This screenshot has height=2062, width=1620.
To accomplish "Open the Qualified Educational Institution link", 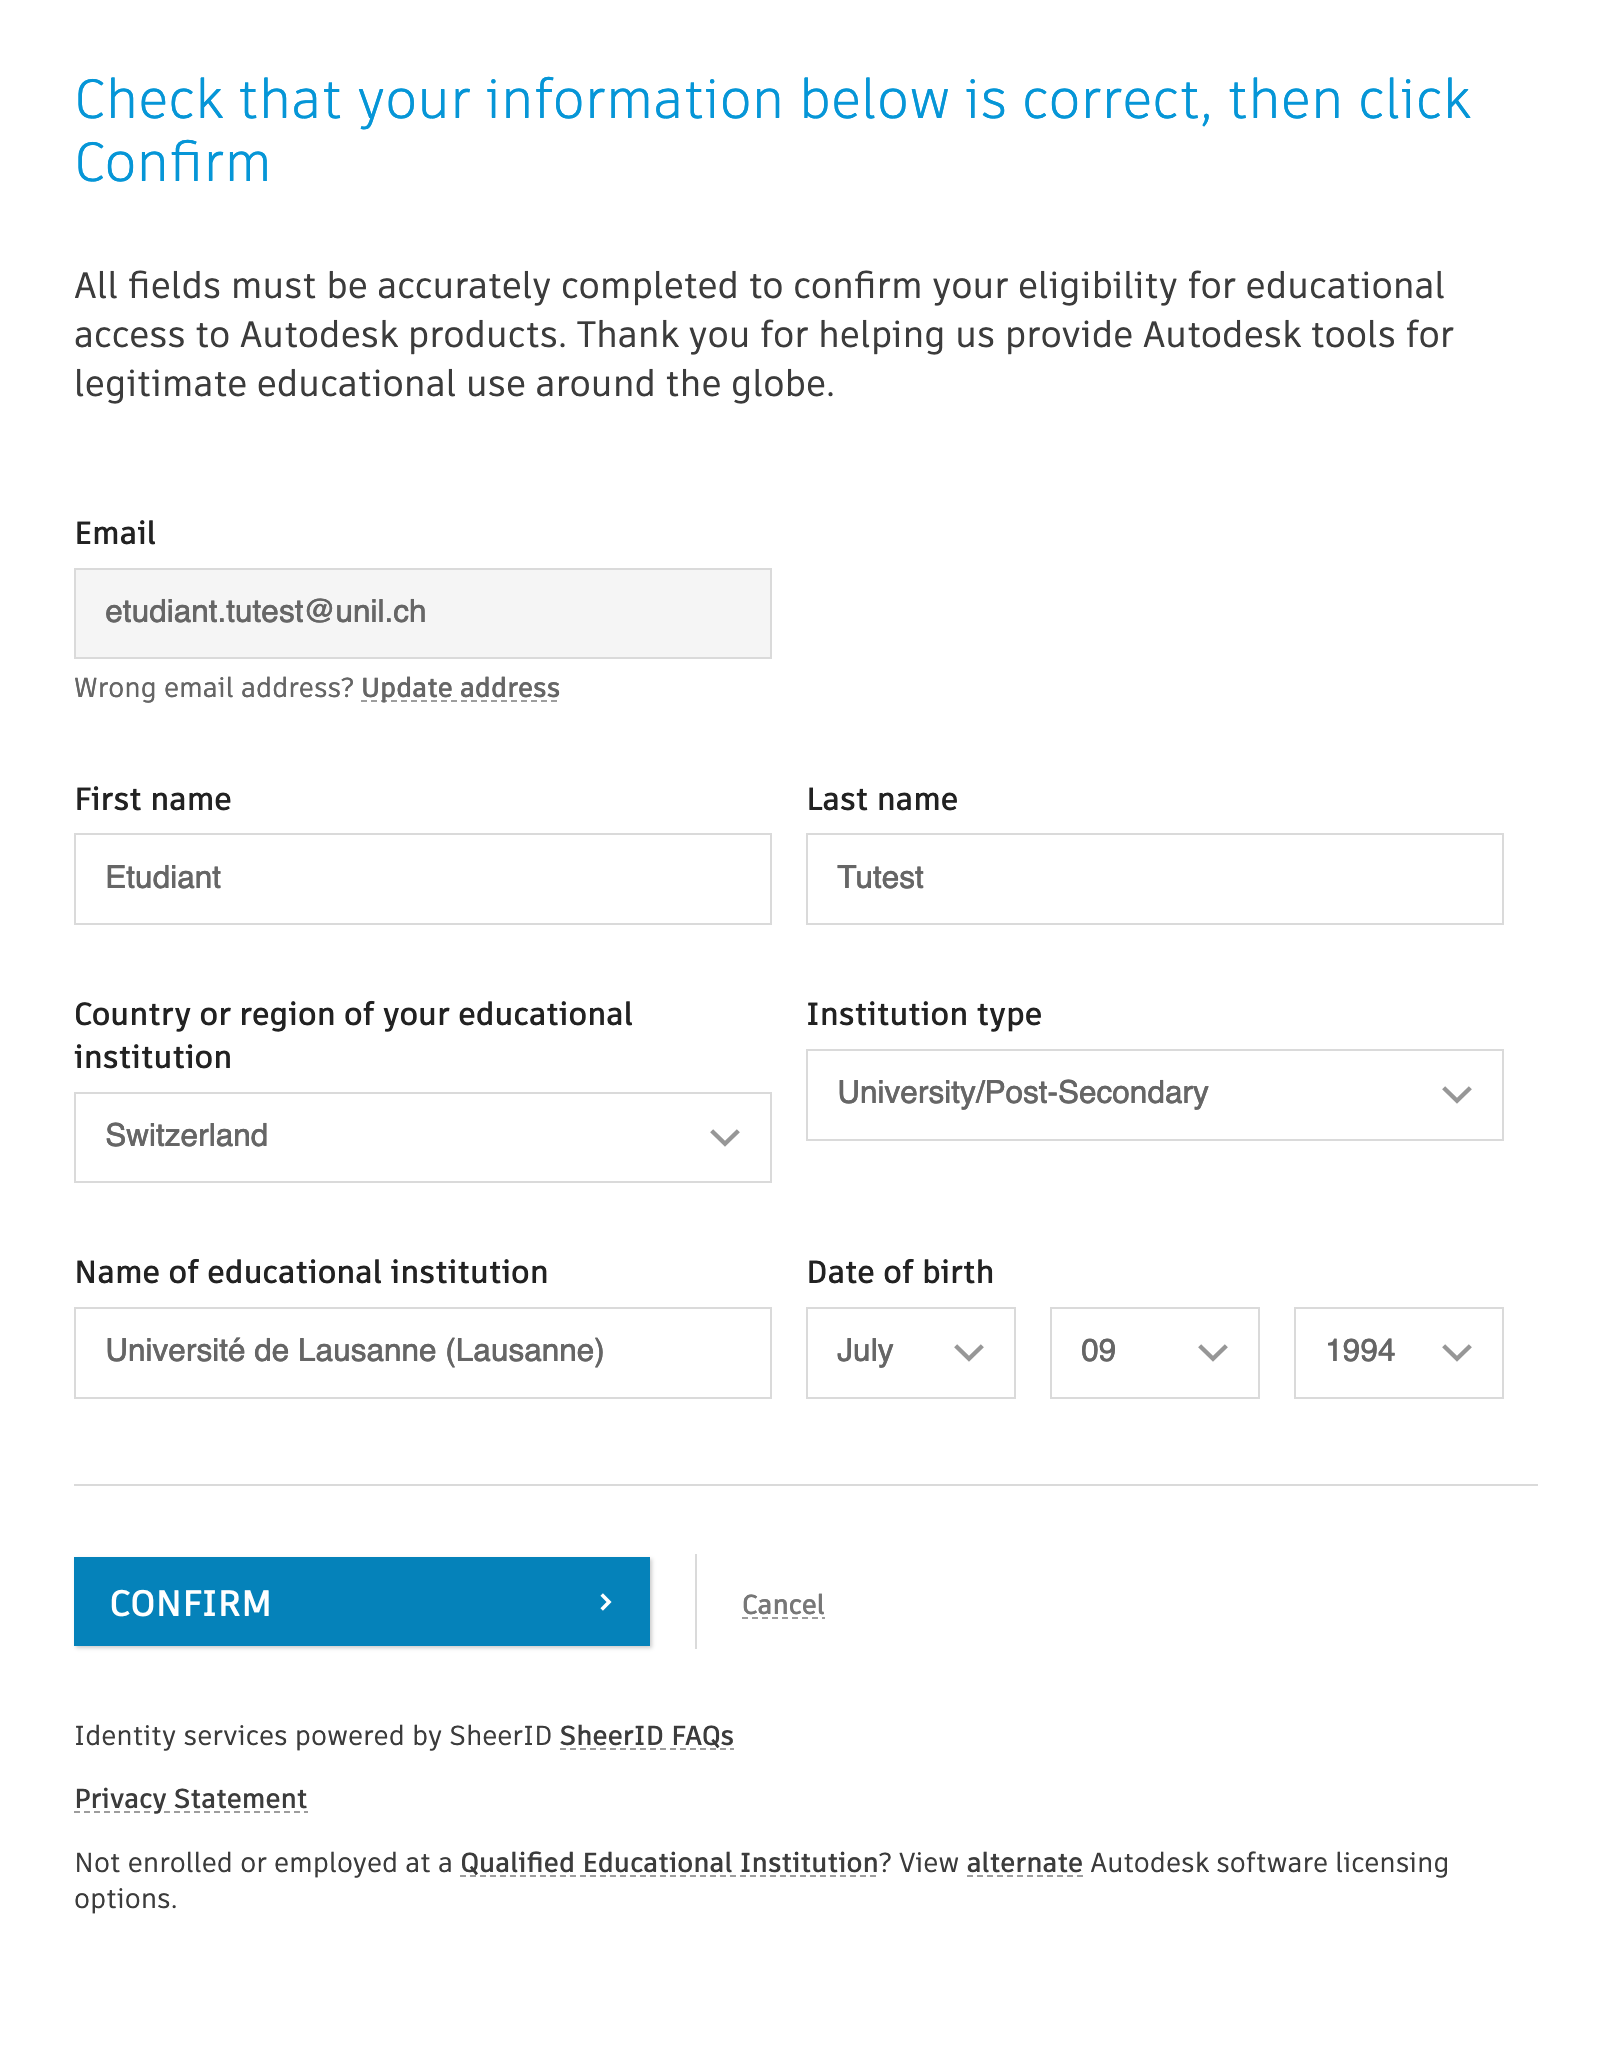I will 668,1862.
